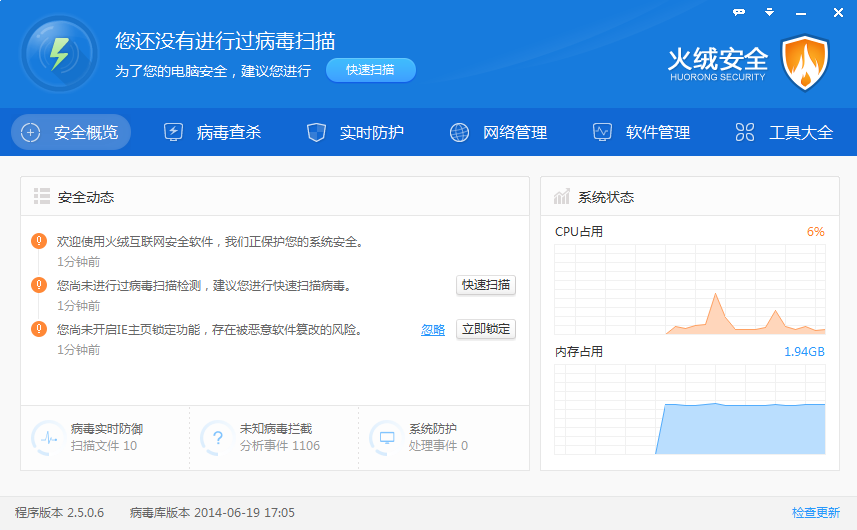Open the 工具大全 tab
The image size is (857, 530).
pyautogui.click(x=784, y=132)
